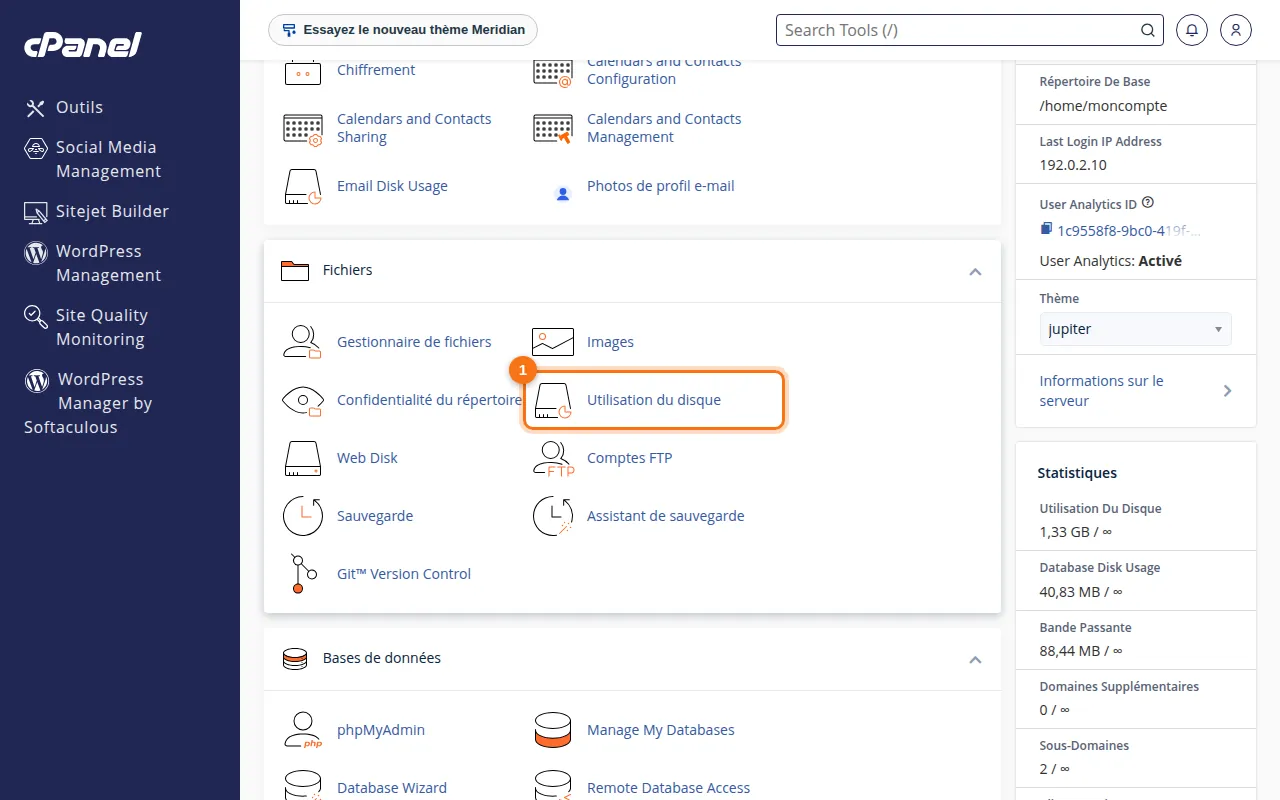Click Essayez le nouveau thème Meridian button

click(x=403, y=30)
